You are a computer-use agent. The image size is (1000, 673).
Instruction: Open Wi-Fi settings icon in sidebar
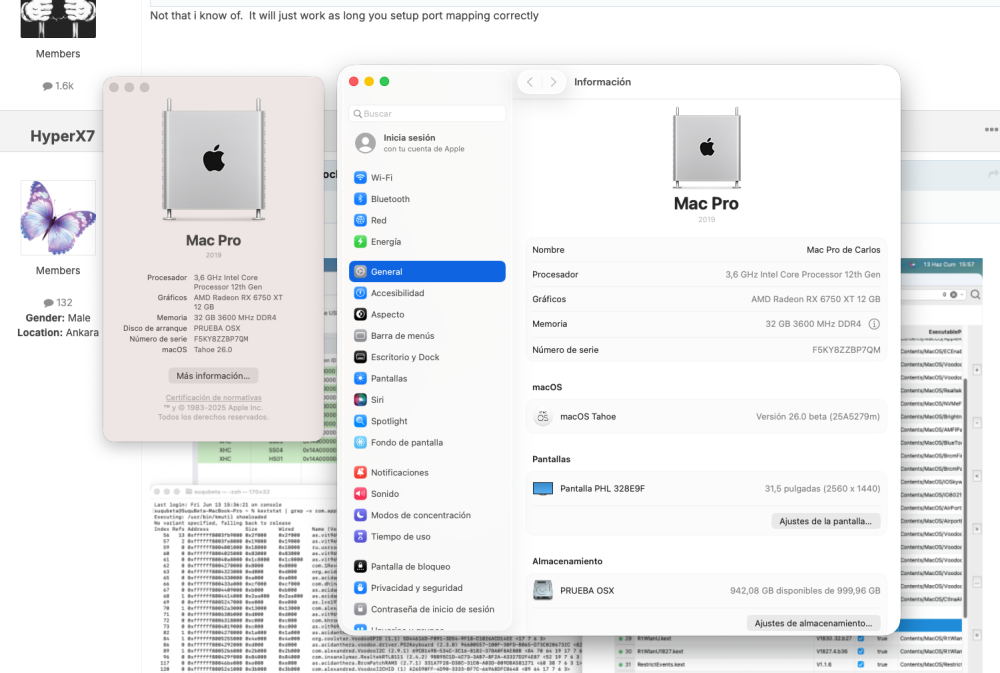pyautogui.click(x=360, y=177)
